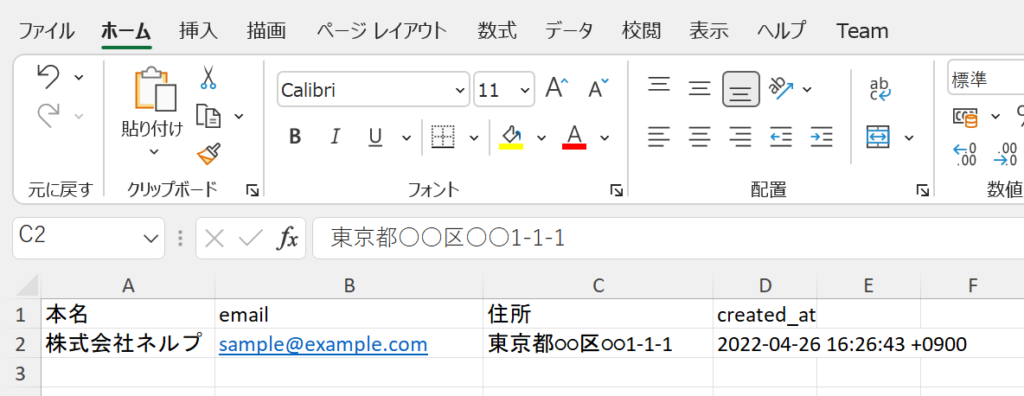Image resolution: width=1024 pixels, height=396 pixels.
Task: Open font size 11 dropdown
Action: (525, 90)
